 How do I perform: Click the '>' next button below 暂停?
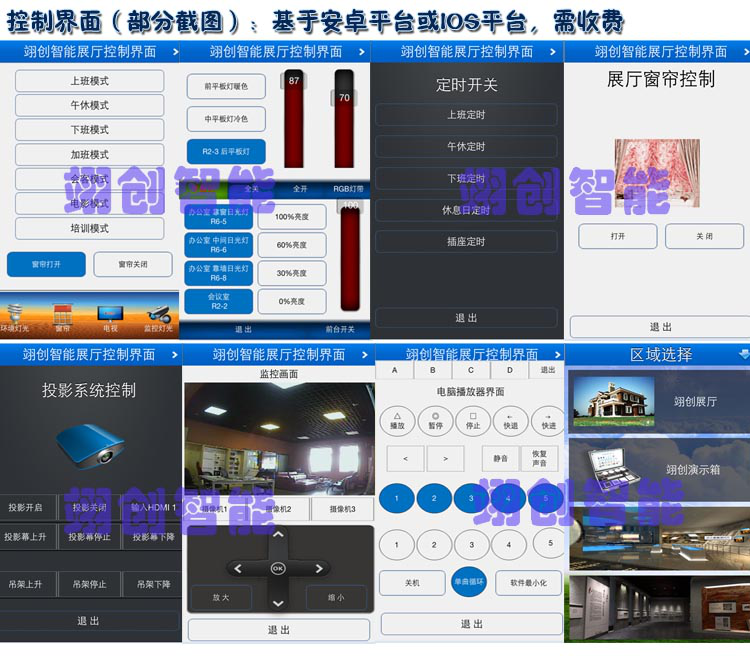click(445, 458)
